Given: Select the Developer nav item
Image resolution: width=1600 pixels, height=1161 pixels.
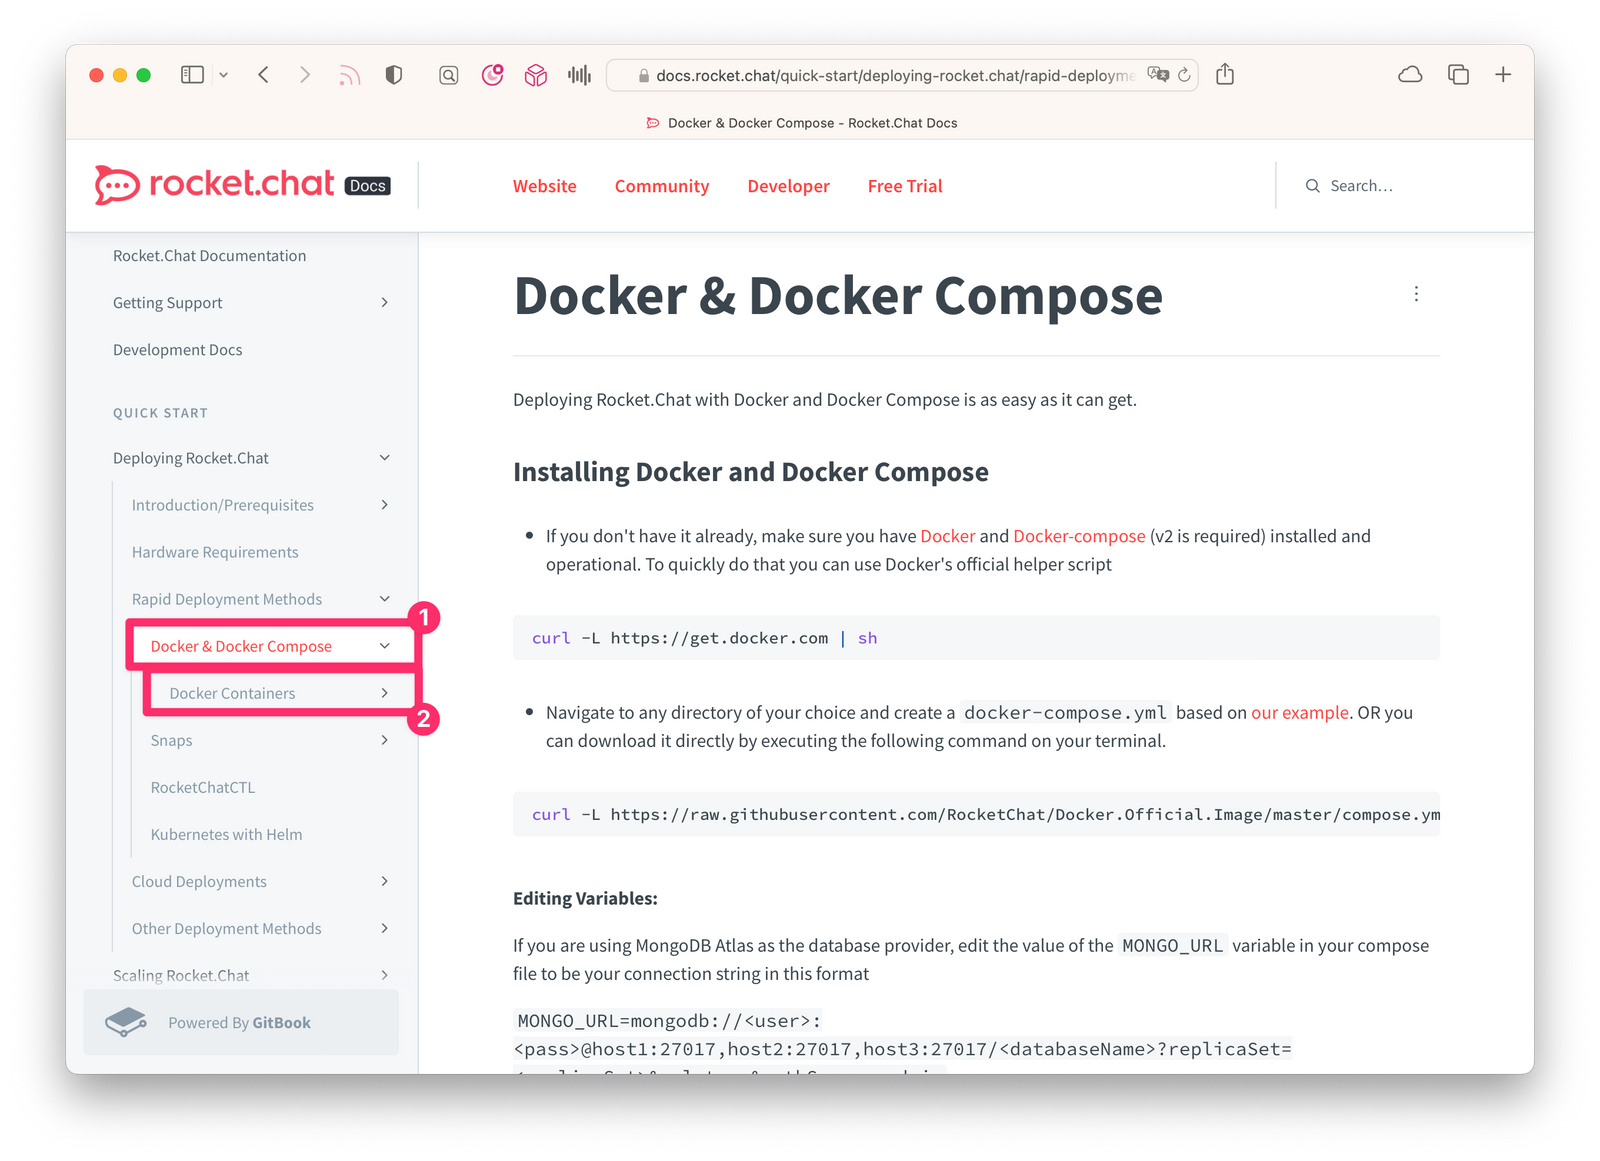Looking at the screenshot, I should pyautogui.click(x=788, y=186).
